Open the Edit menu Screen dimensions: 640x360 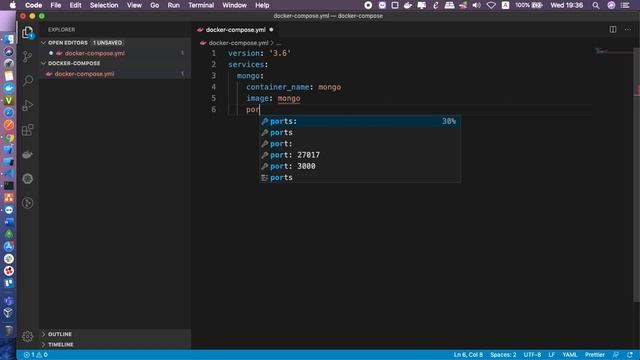point(76,5)
